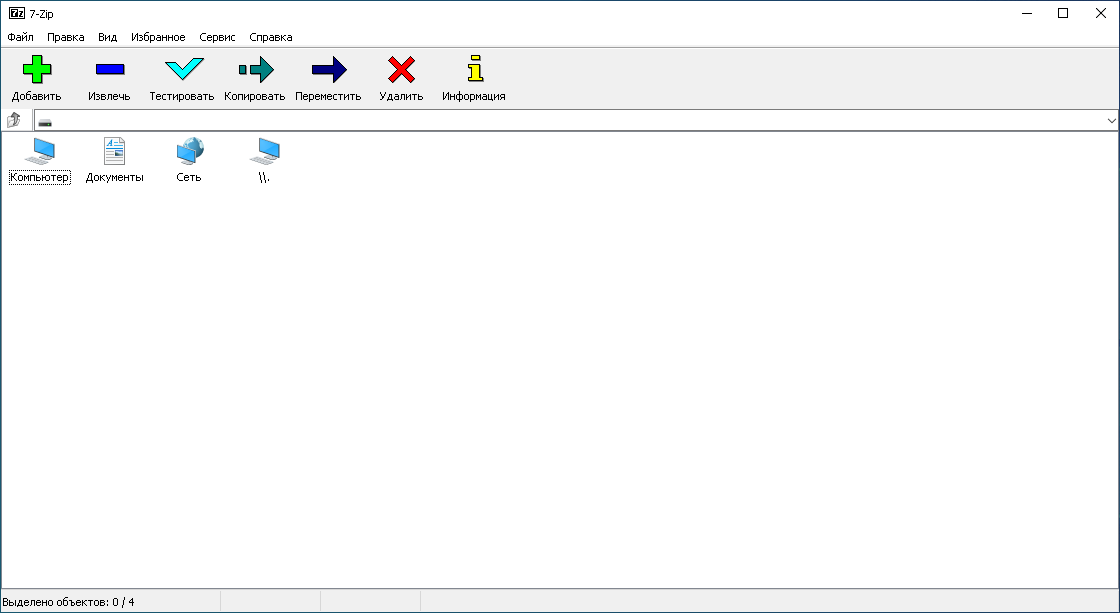Click the Переместить dark blue arrow
The image size is (1120, 613).
point(329,70)
